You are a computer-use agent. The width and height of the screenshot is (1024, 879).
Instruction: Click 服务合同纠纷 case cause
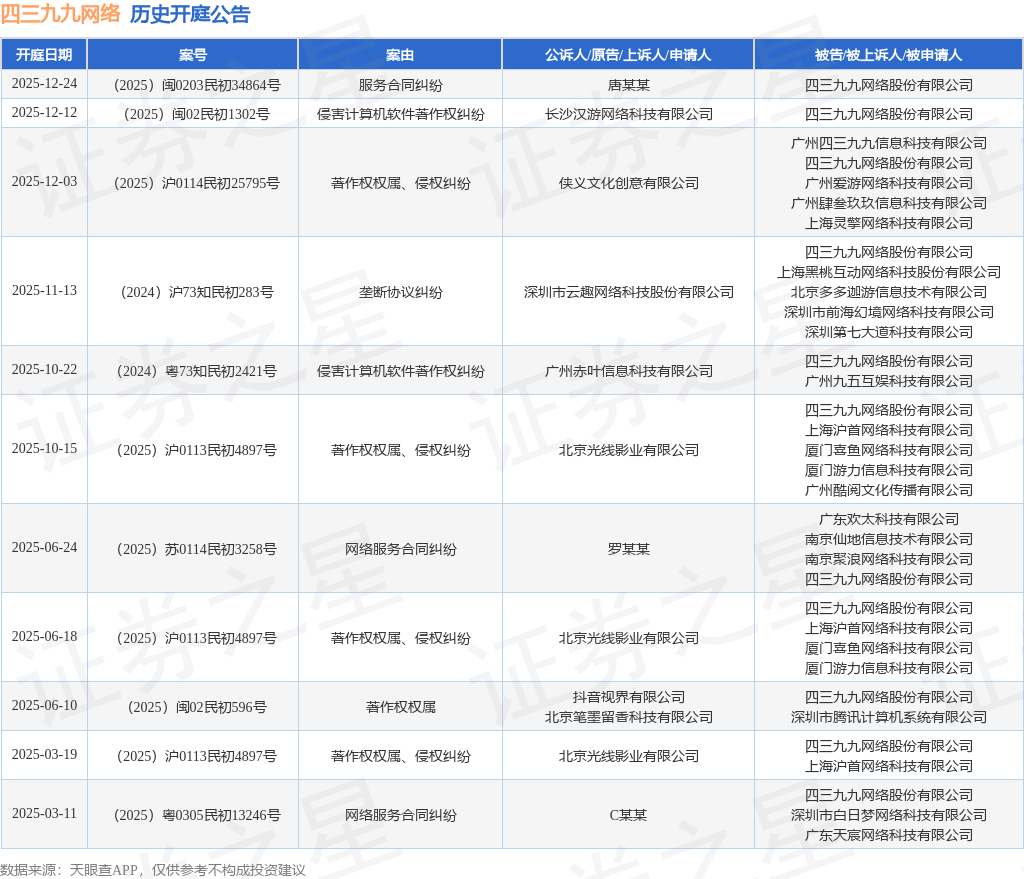(x=400, y=85)
